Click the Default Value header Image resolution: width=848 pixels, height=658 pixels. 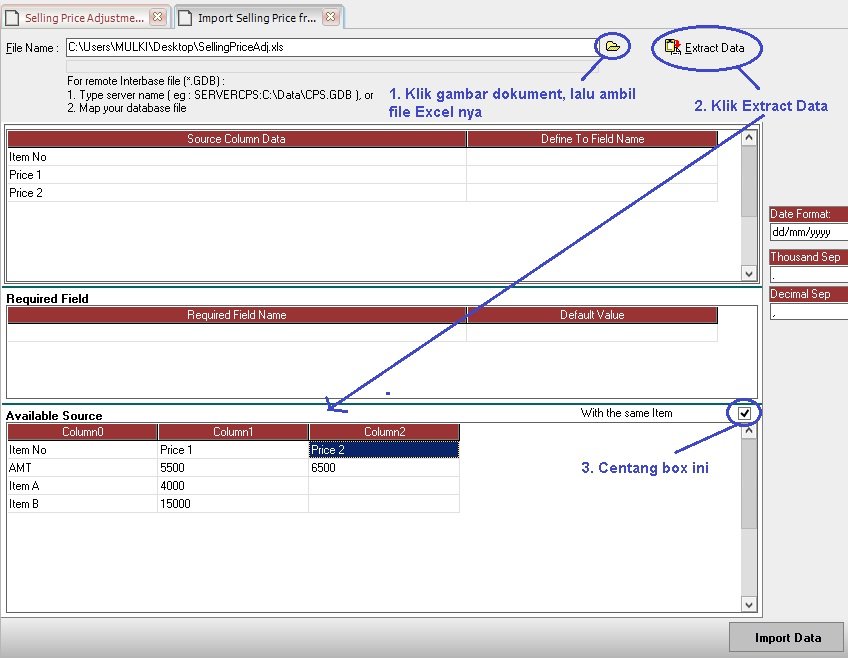click(x=592, y=315)
